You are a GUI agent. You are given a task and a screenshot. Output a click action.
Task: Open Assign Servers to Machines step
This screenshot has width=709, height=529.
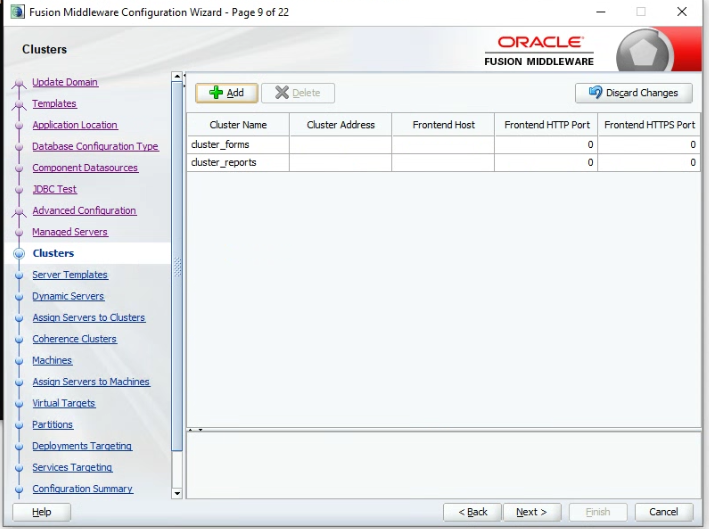click(x=91, y=382)
